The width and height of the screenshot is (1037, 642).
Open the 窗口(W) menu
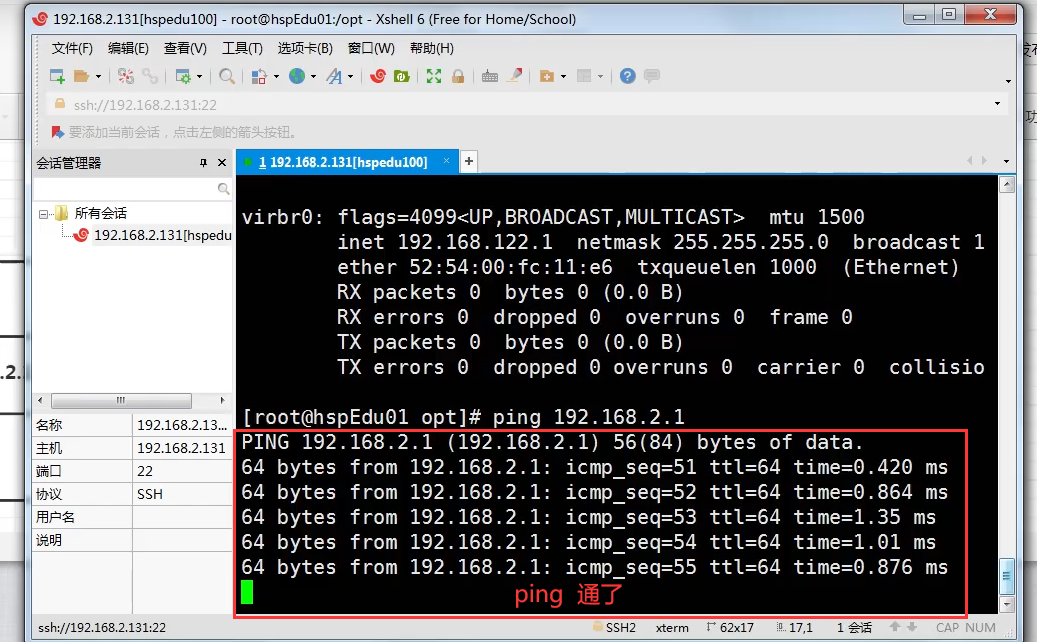(371, 48)
